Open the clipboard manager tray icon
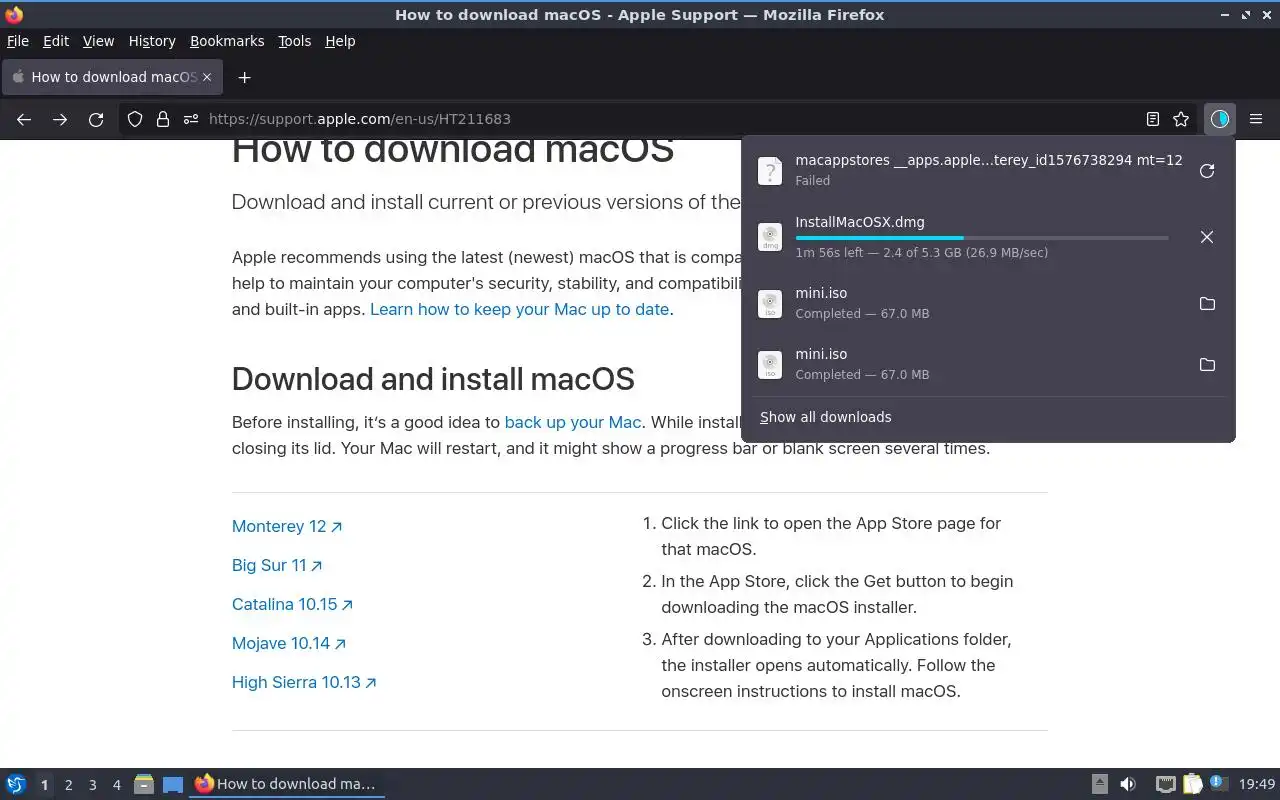 [1192, 784]
